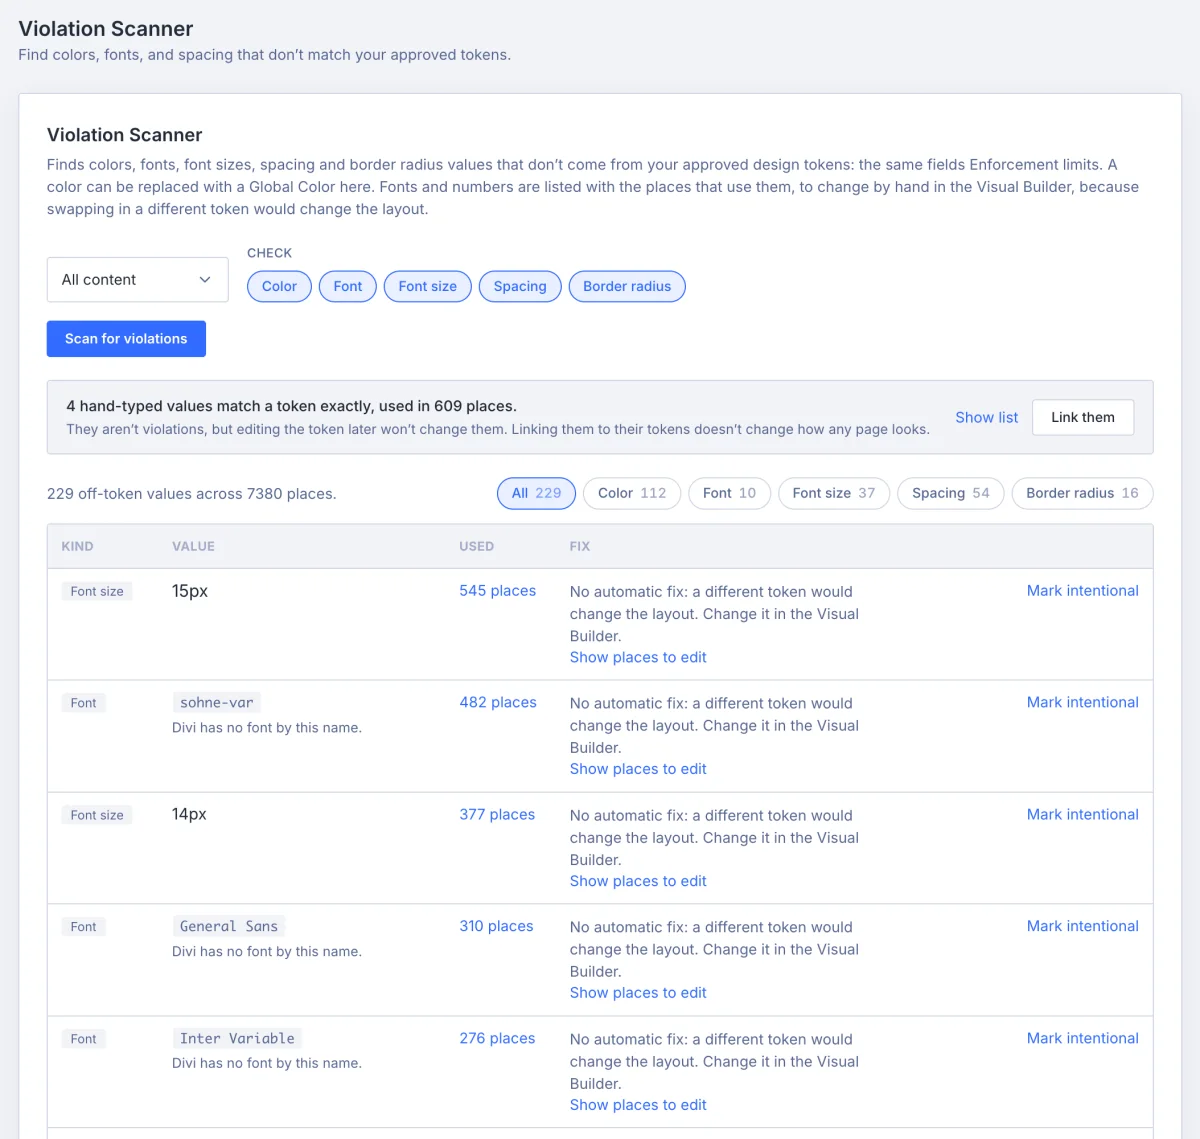1200x1139 pixels.
Task: Show places to edit for sohne-var
Action: point(638,769)
